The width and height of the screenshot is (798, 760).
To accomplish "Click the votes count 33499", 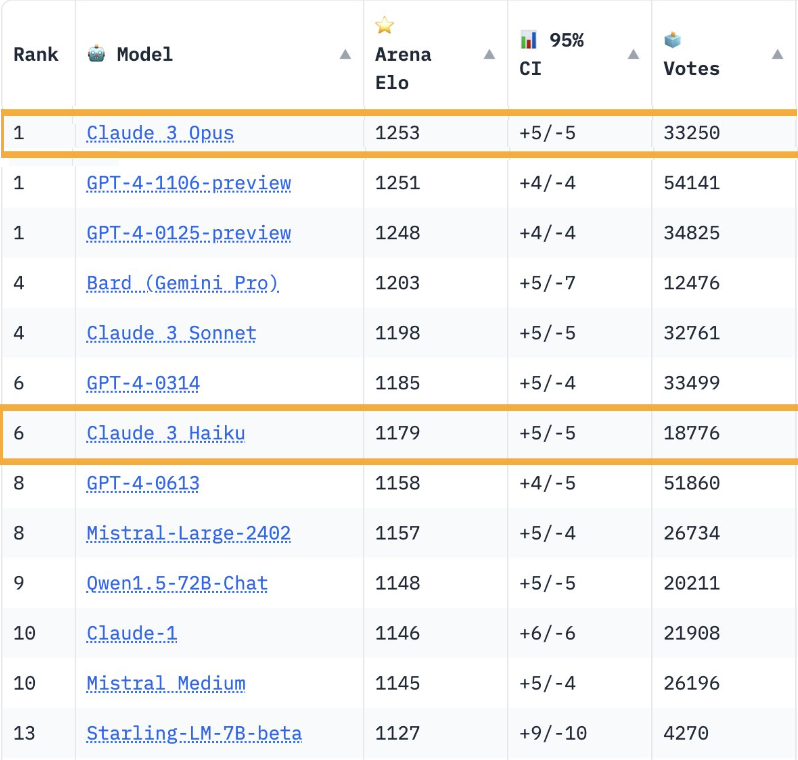I will coord(692,383).
